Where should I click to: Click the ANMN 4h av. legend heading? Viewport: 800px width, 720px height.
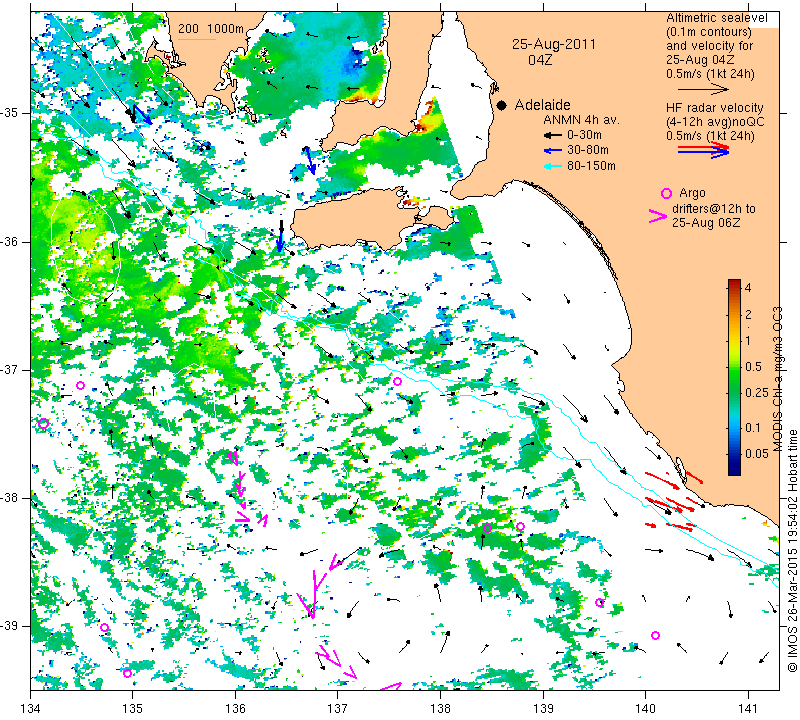(x=581, y=120)
